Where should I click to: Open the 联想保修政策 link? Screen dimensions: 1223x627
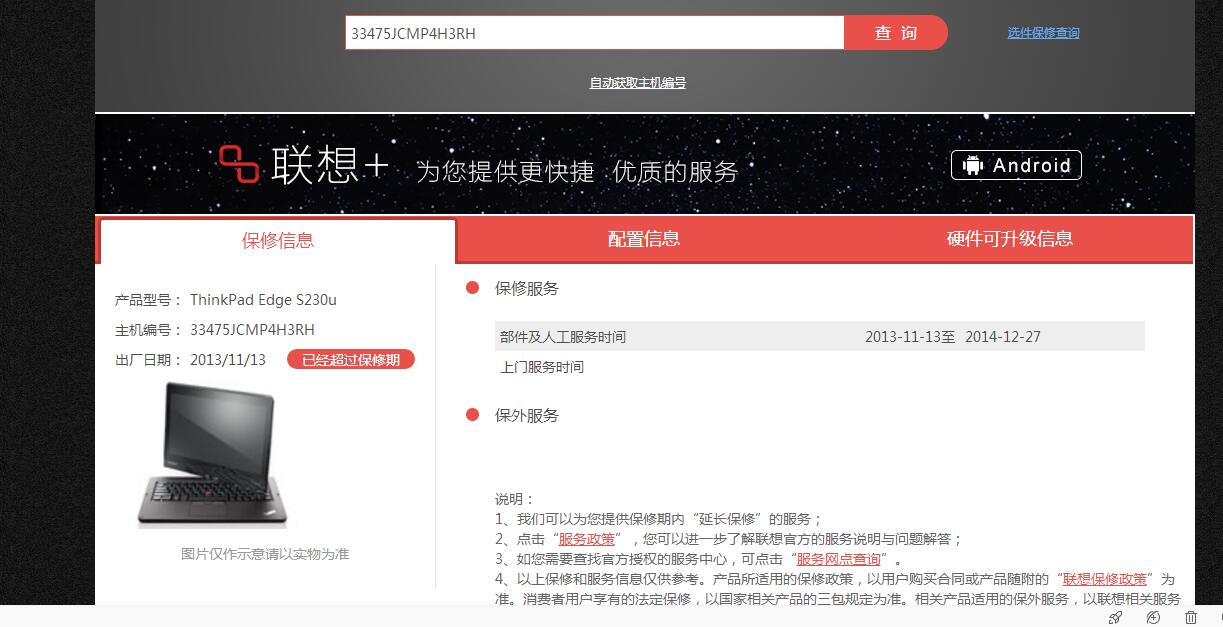[1105, 579]
